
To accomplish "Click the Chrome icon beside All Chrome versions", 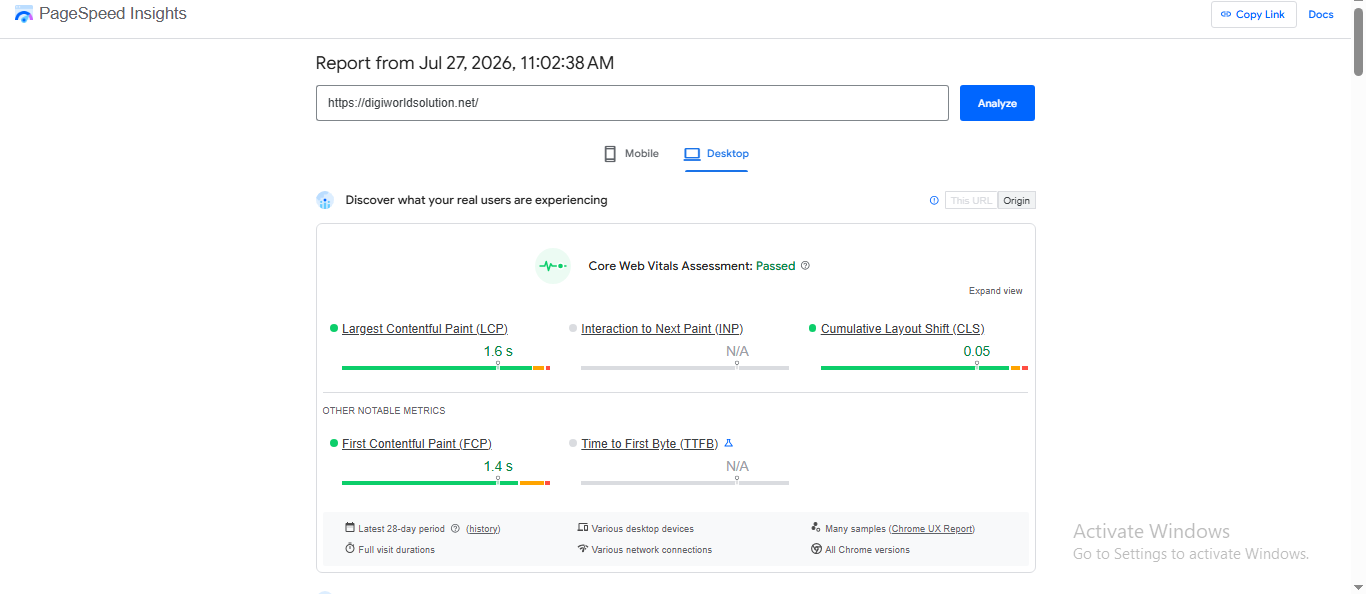I will click(816, 549).
